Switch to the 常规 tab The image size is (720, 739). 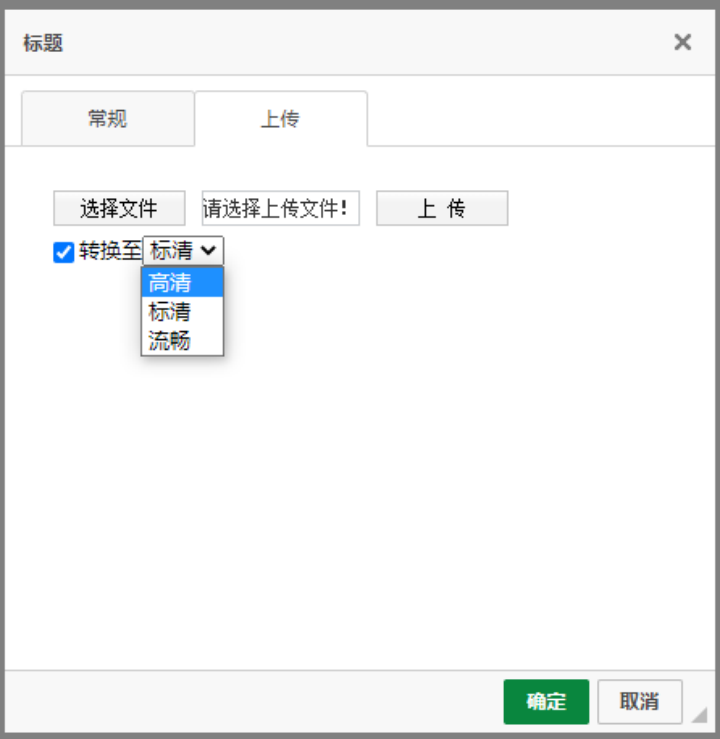coord(107,119)
